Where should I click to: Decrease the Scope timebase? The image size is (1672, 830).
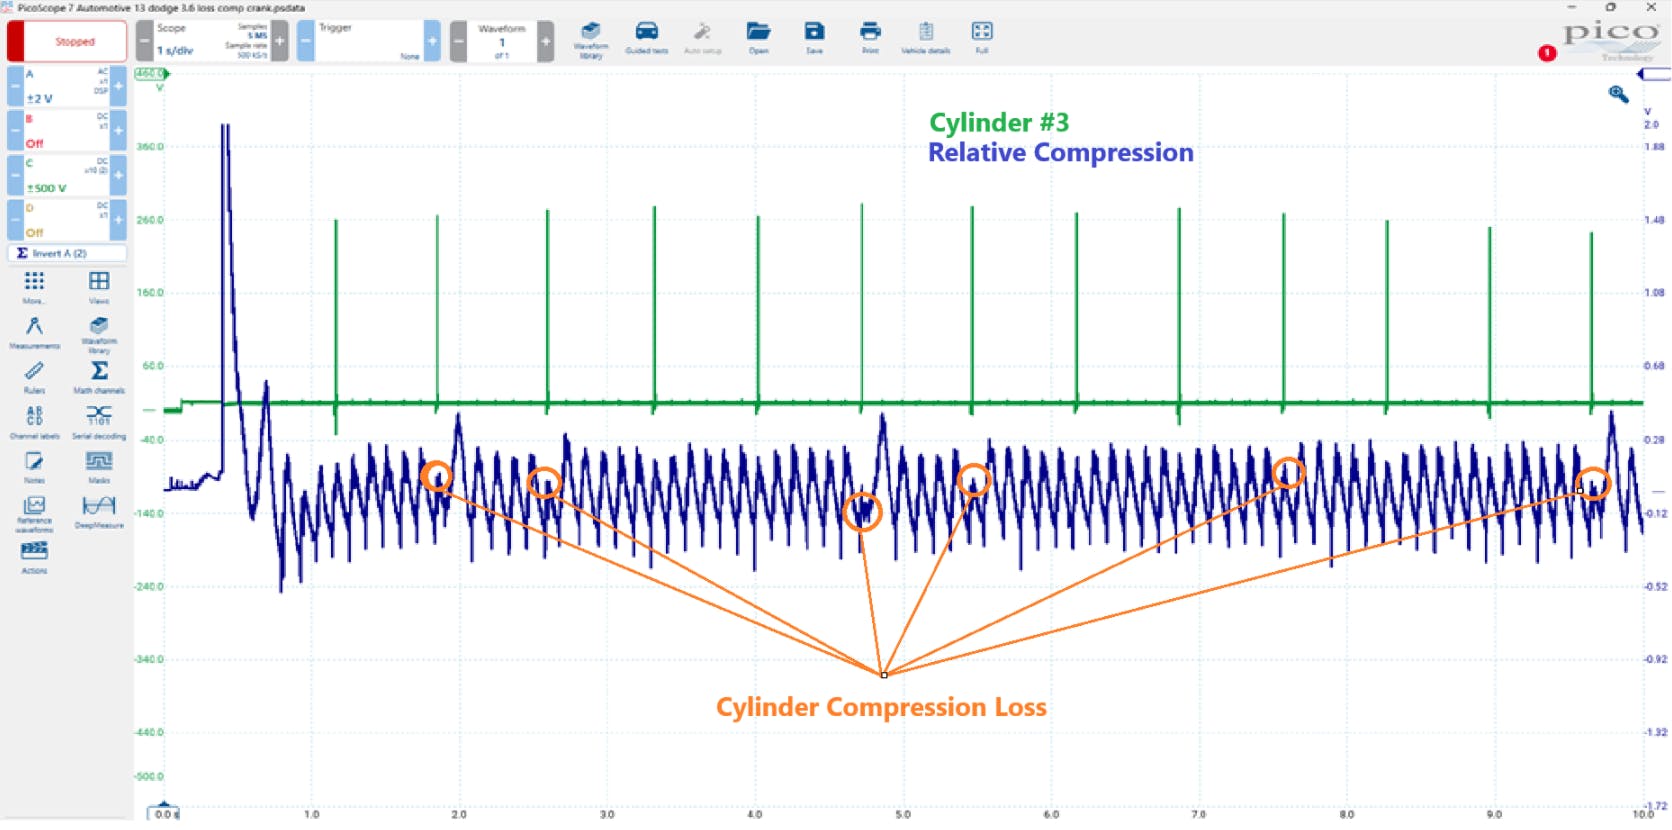click(x=145, y=41)
